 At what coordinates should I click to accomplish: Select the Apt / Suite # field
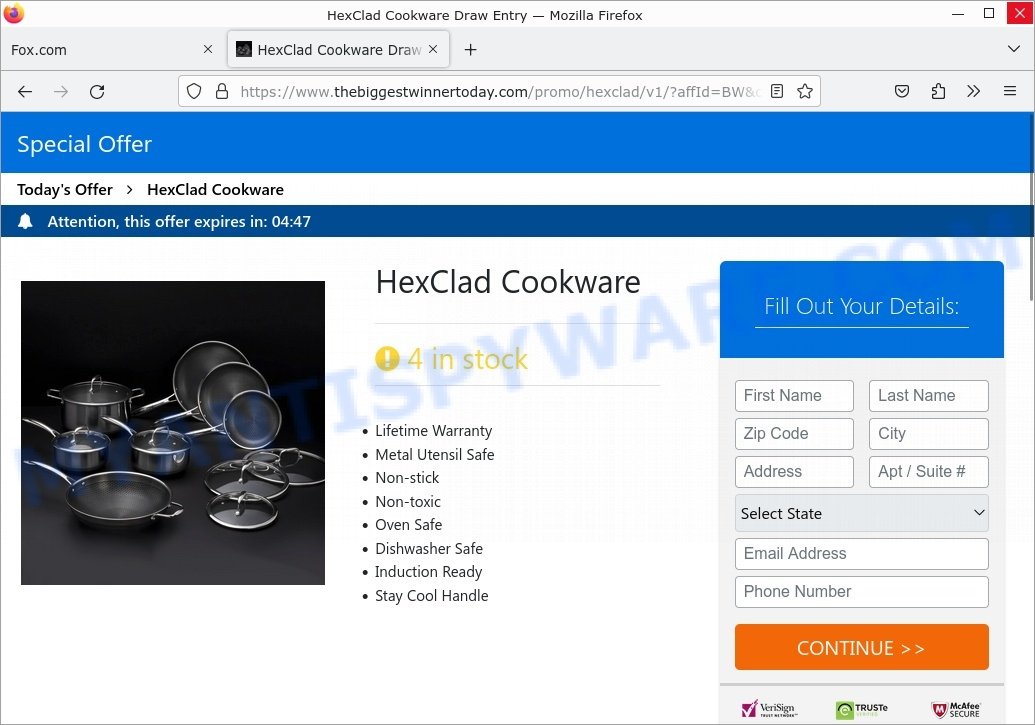(929, 471)
